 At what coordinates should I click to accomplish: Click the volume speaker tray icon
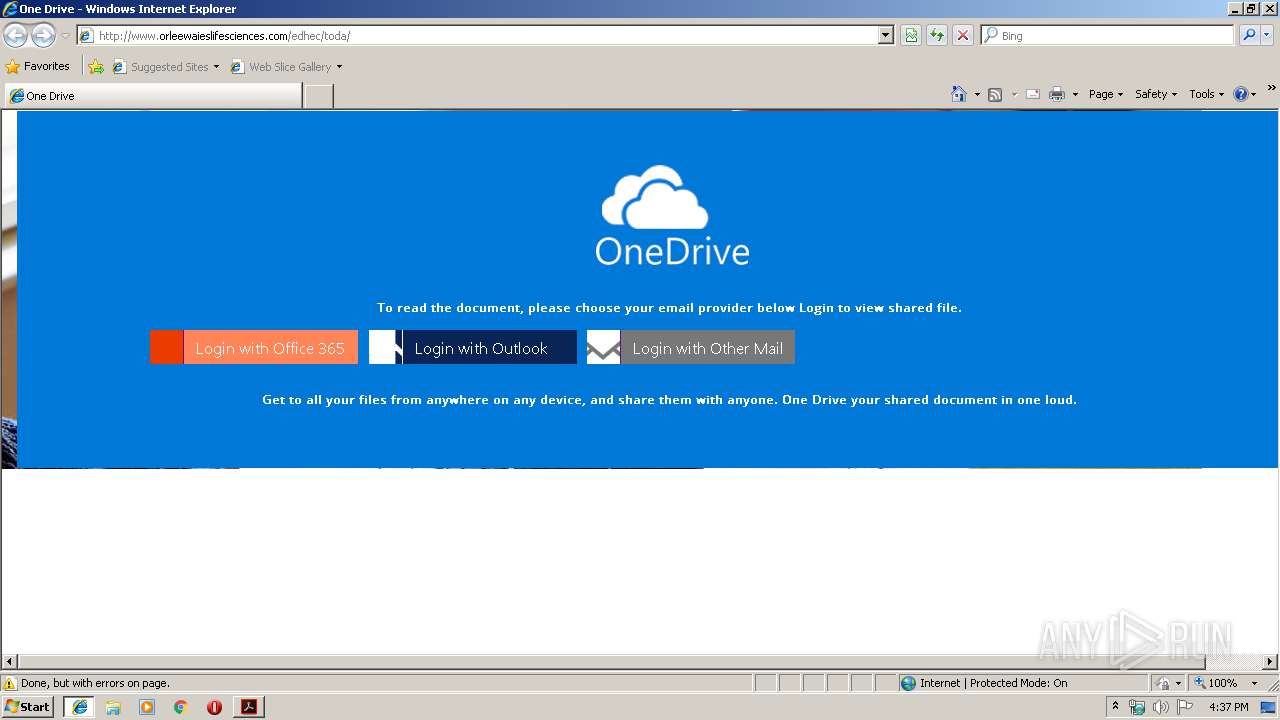(1160, 707)
